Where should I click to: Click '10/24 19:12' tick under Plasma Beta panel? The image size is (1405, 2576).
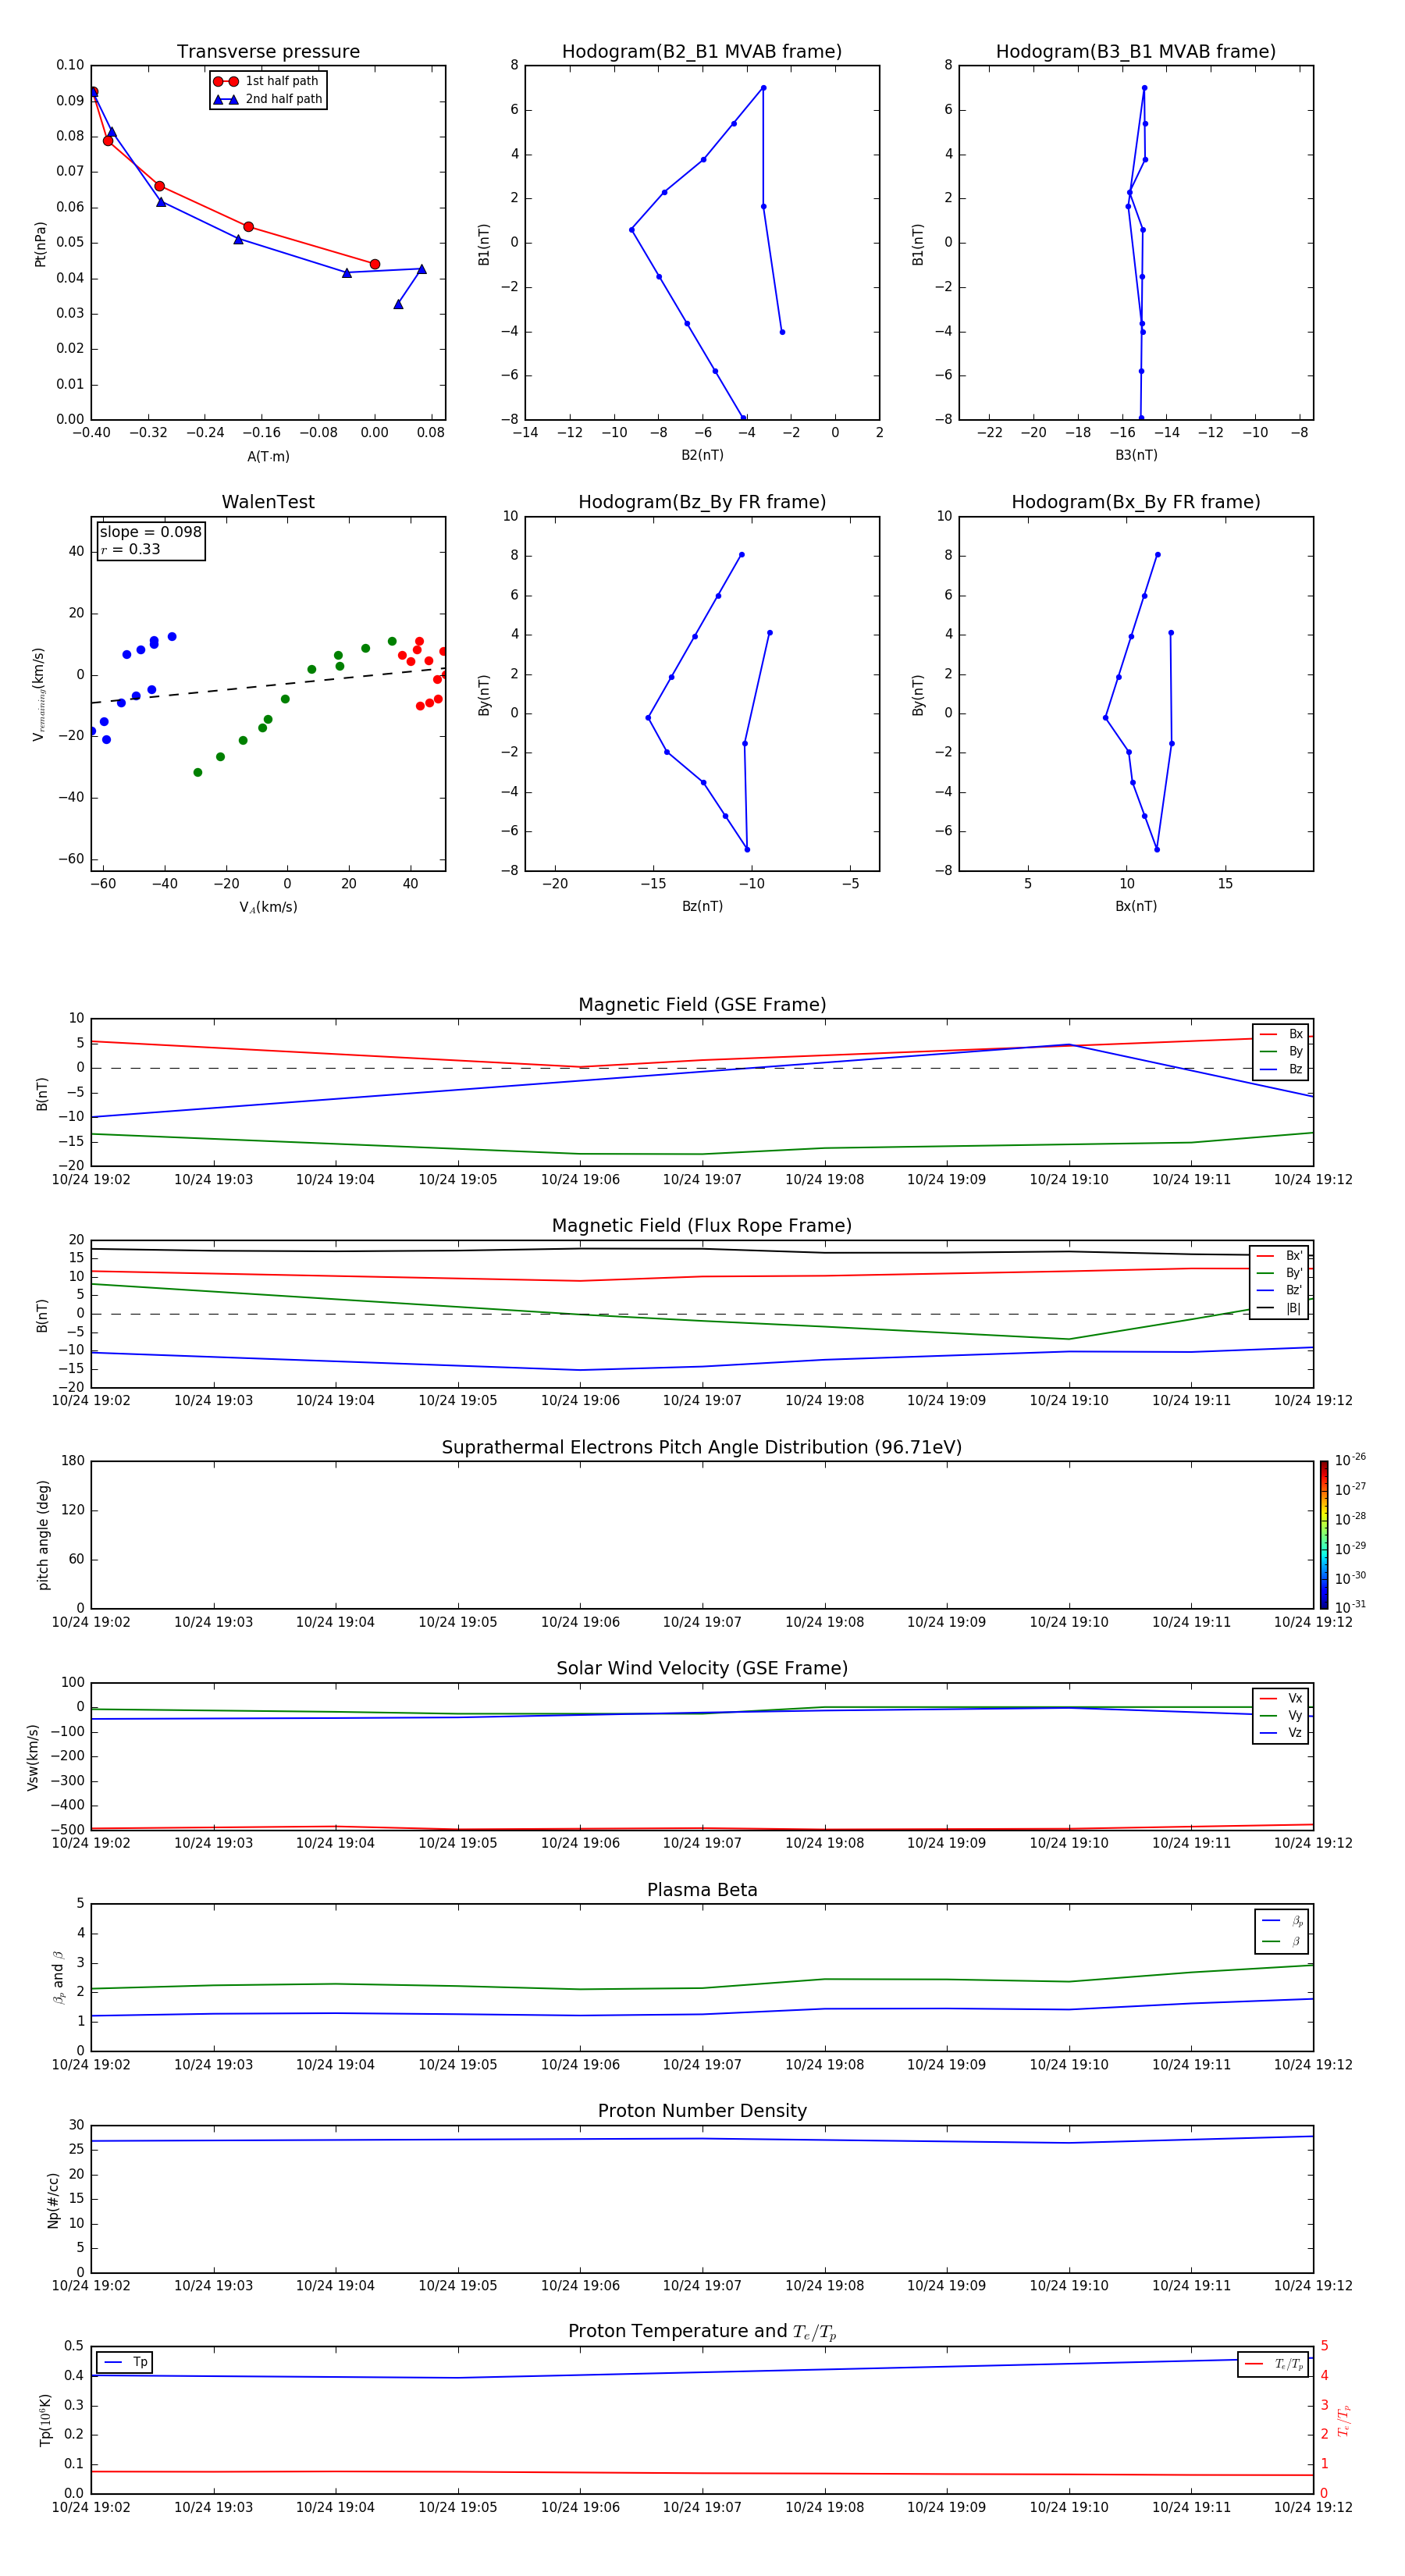point(1313,2064)
